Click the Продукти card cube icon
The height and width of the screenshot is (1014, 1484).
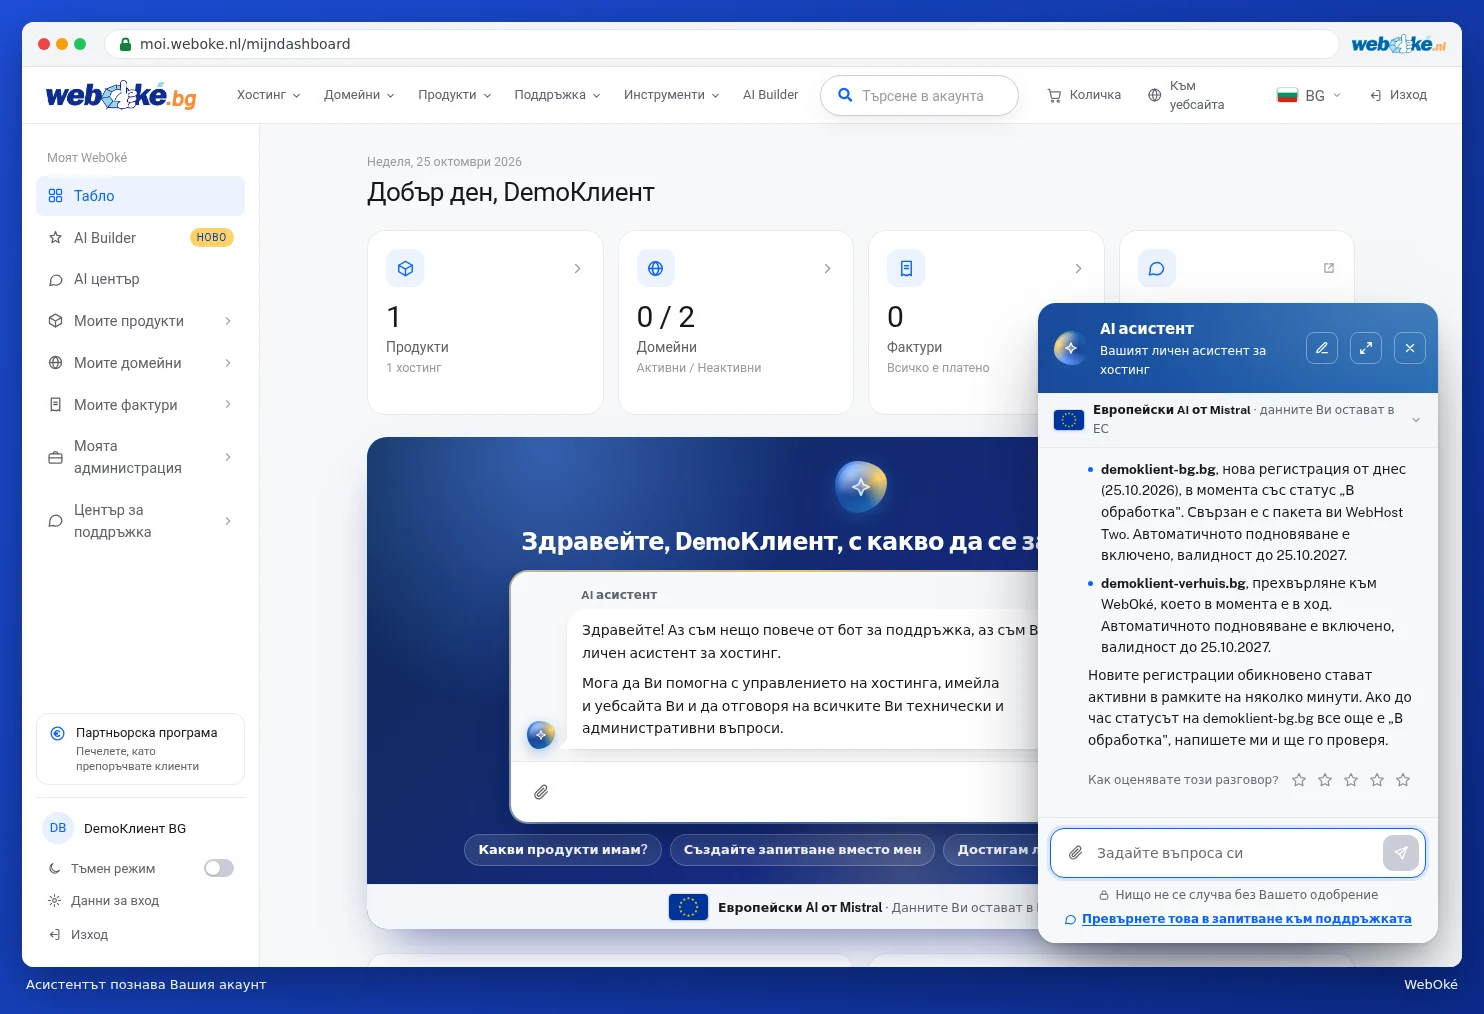(405, 268)
